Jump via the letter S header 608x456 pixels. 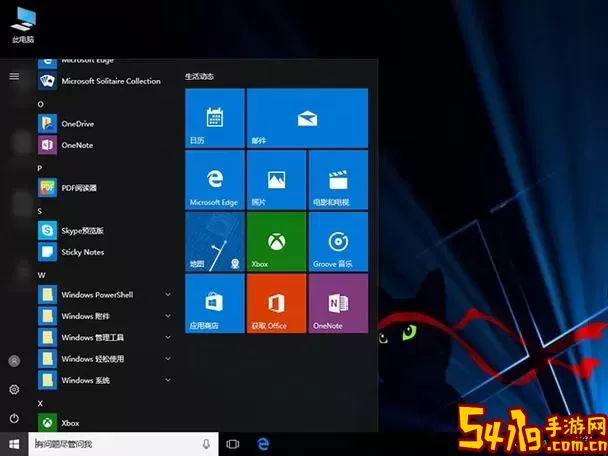tap(40, 211)
